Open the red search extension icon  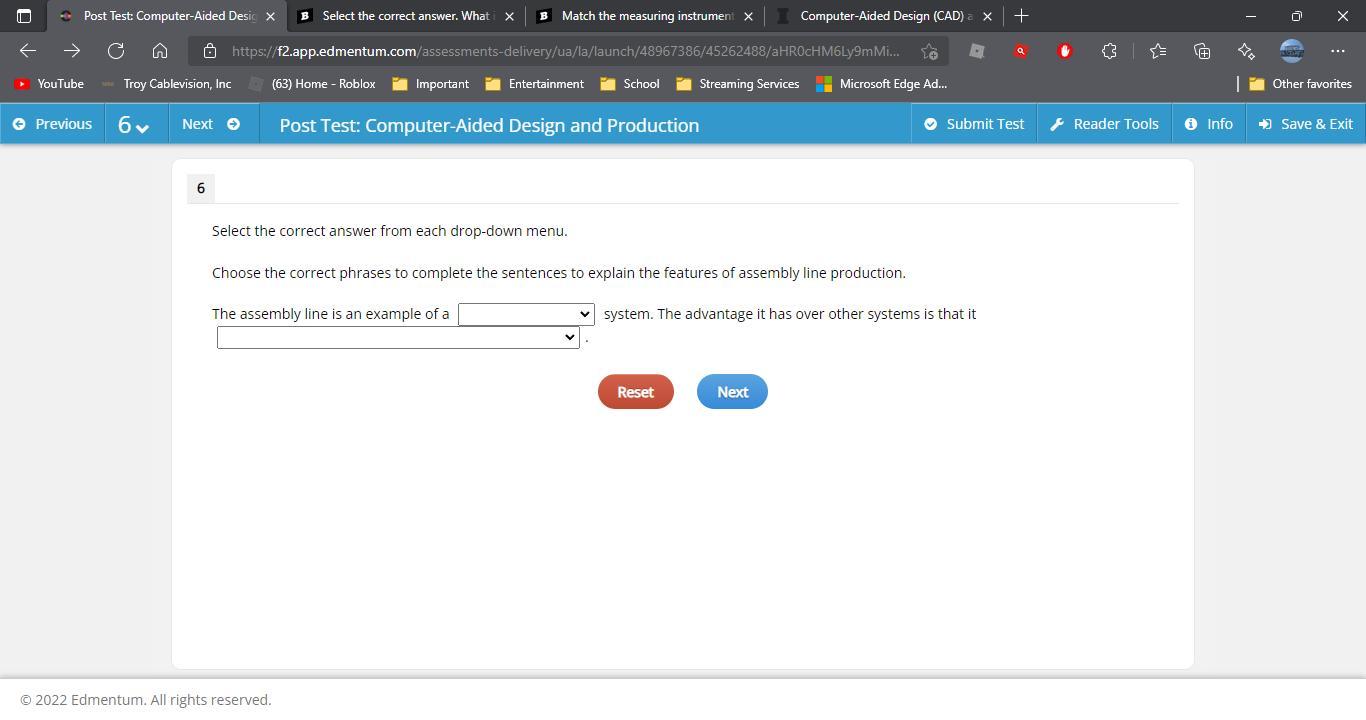[x=1021, y=51]
